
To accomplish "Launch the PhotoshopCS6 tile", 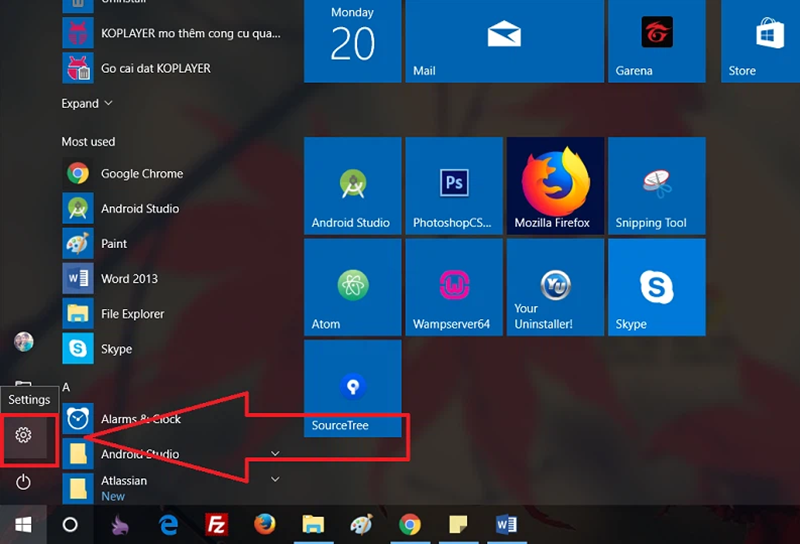I will (x=453, y=186).
